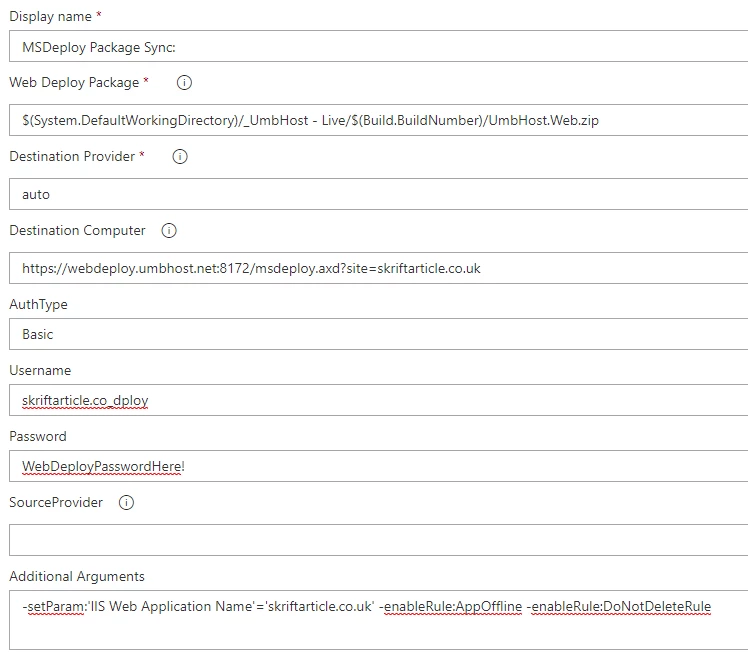Focus the AuthType field containing Basic

pos(378,334)
